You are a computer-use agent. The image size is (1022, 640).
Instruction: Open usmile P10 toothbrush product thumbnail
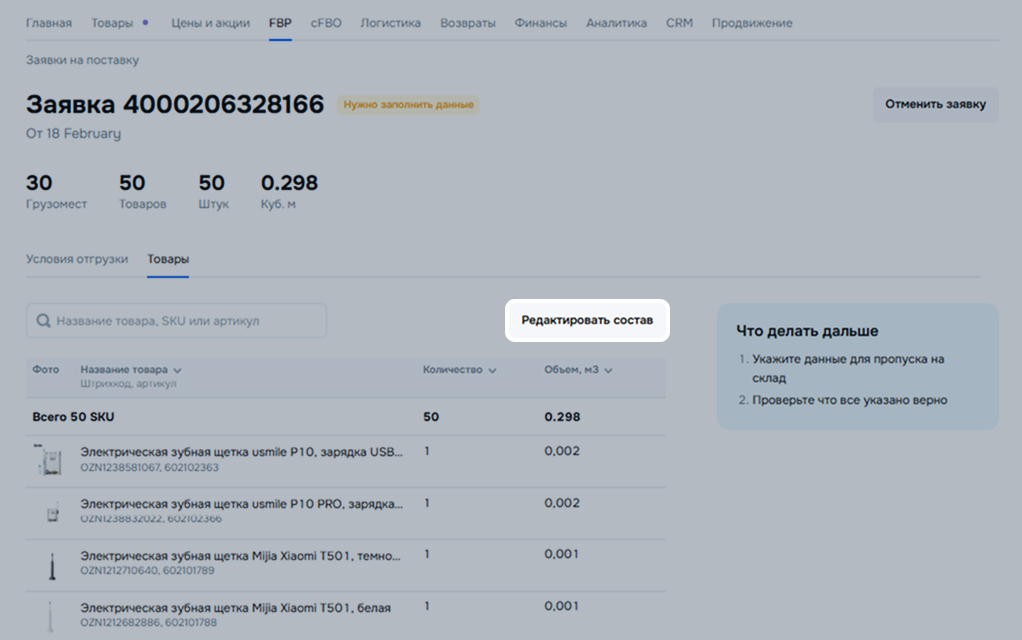point(49,460)
